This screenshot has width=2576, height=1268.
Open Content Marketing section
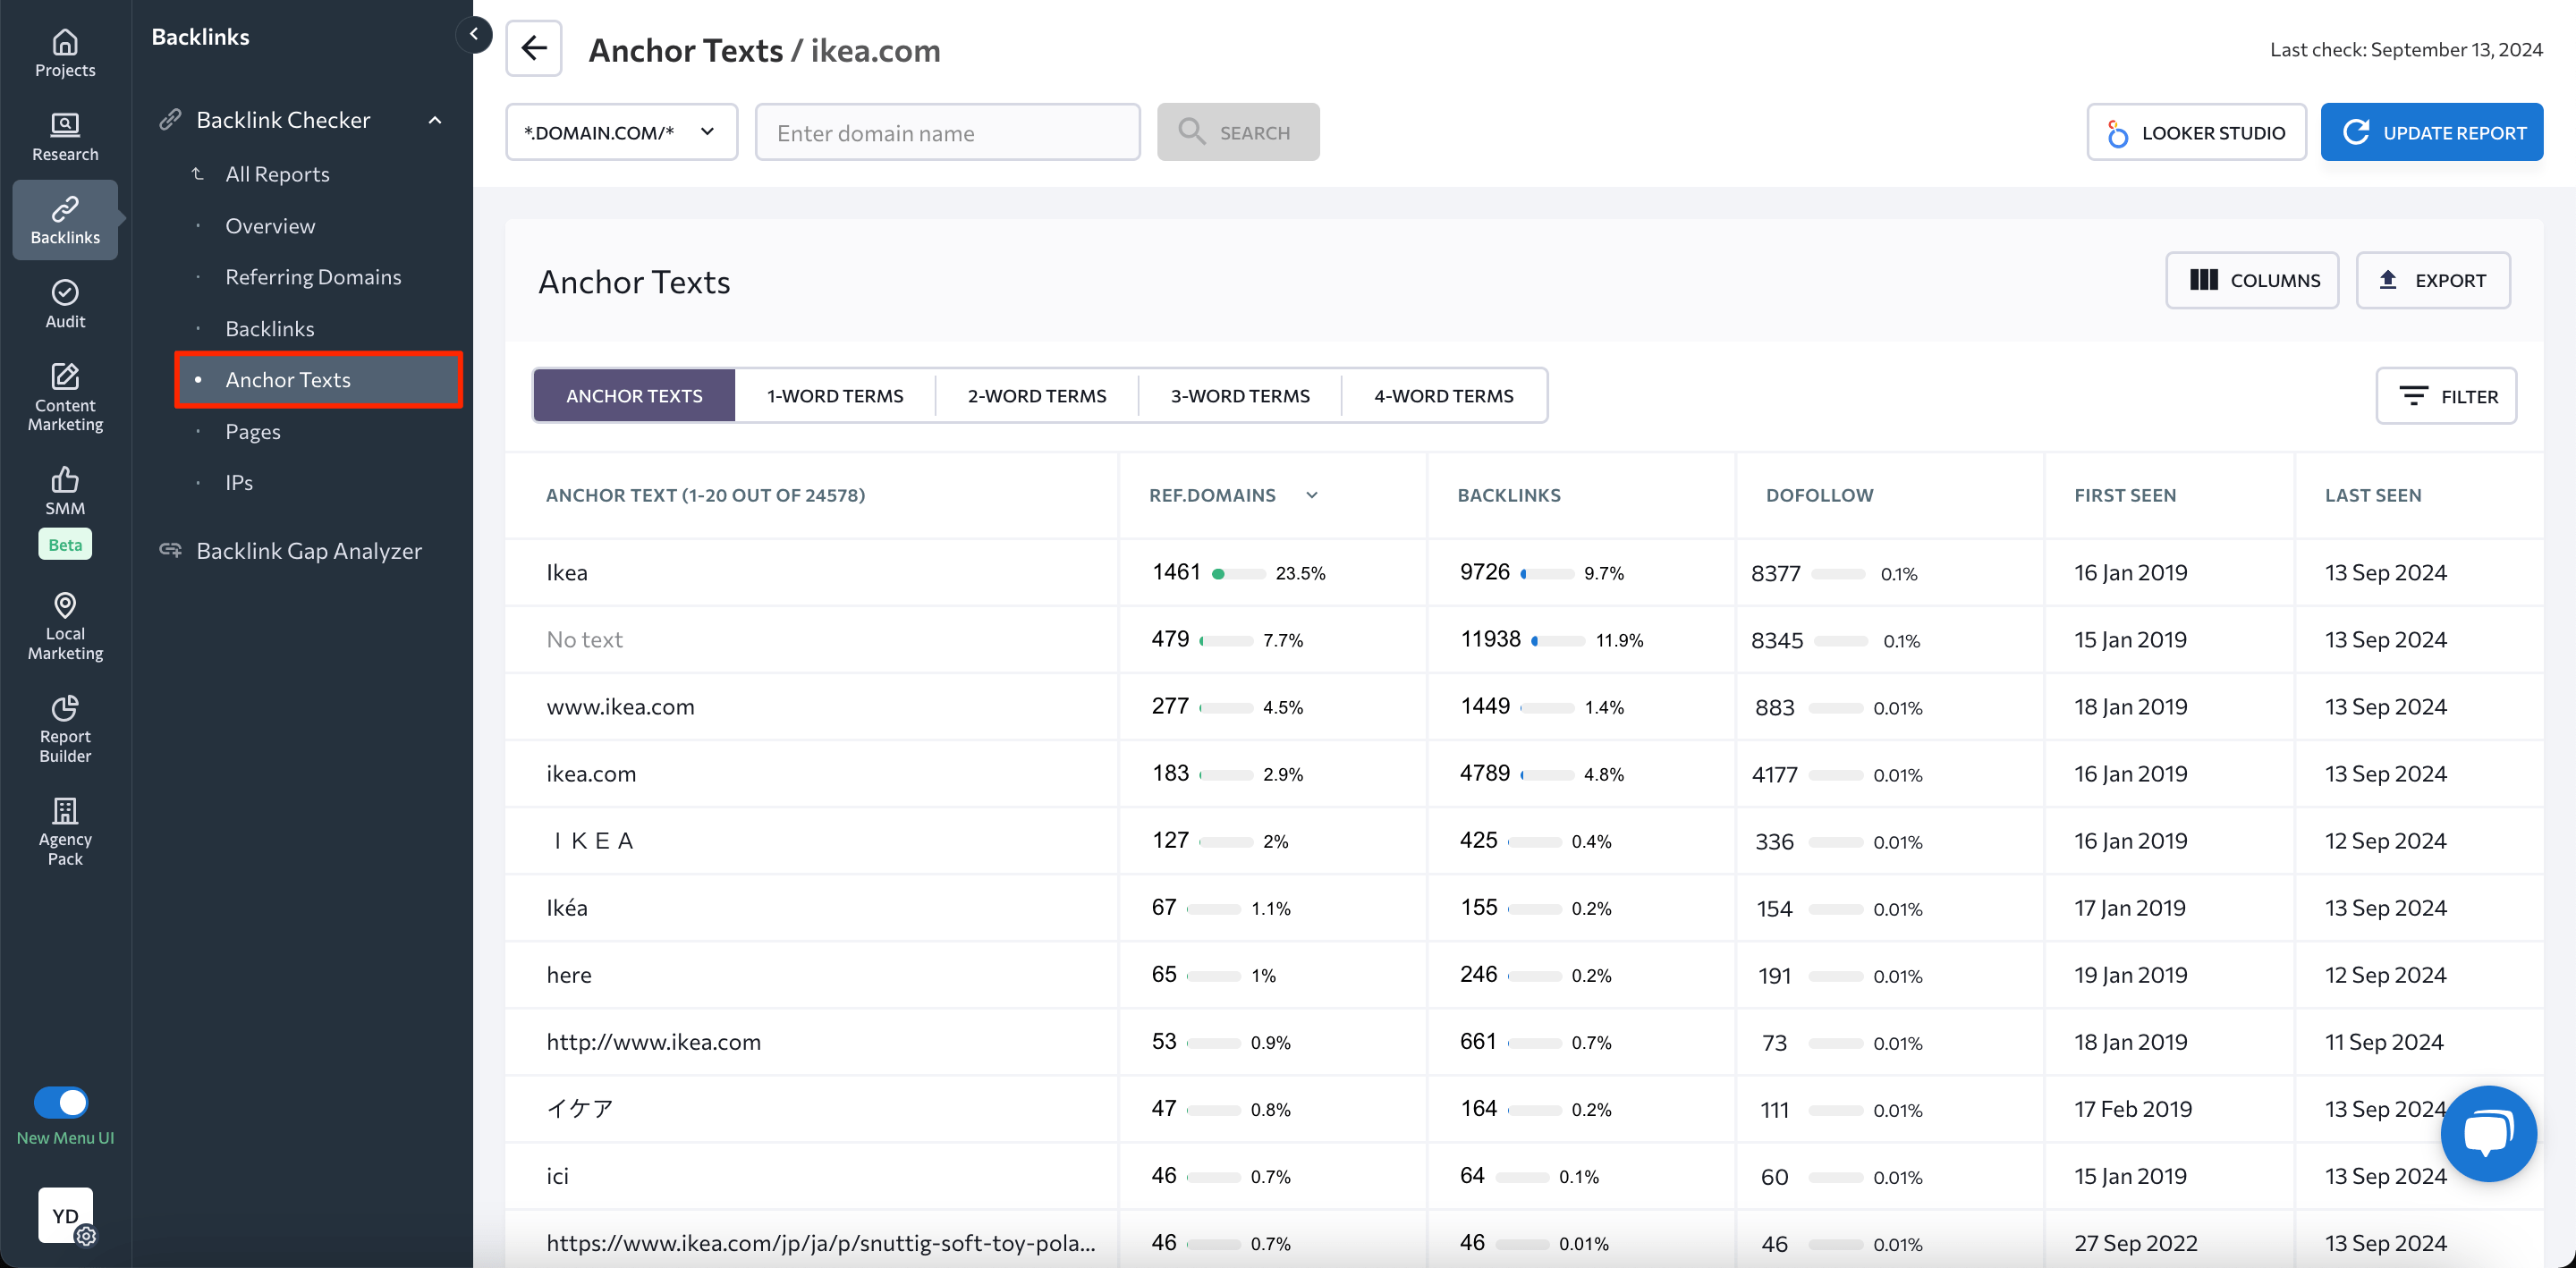(65, 397)
